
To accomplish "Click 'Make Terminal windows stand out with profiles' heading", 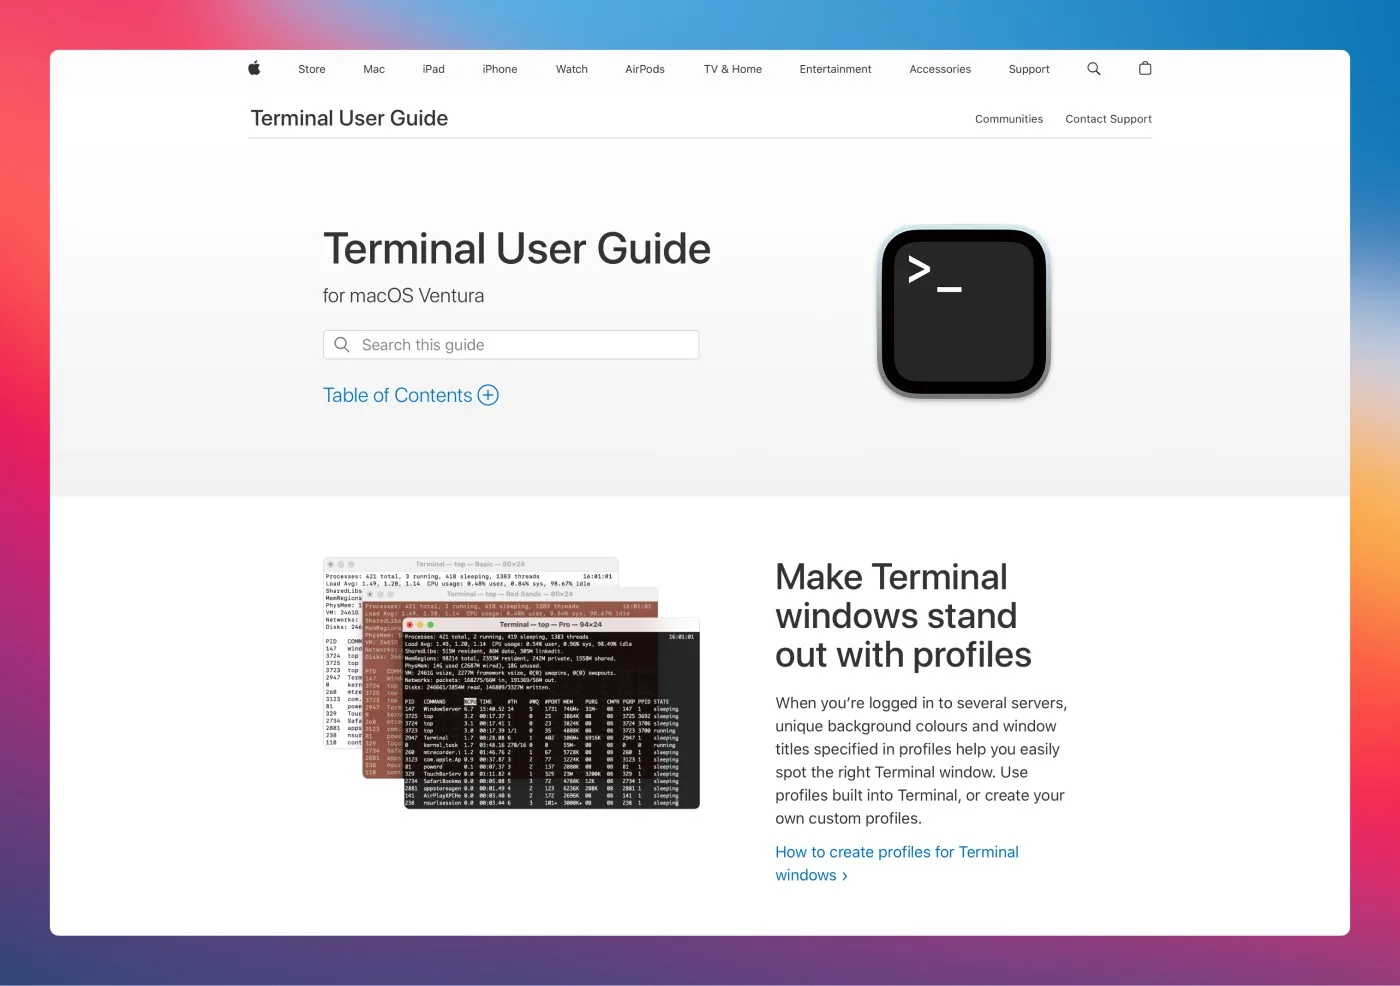I will tap(903, 616).
